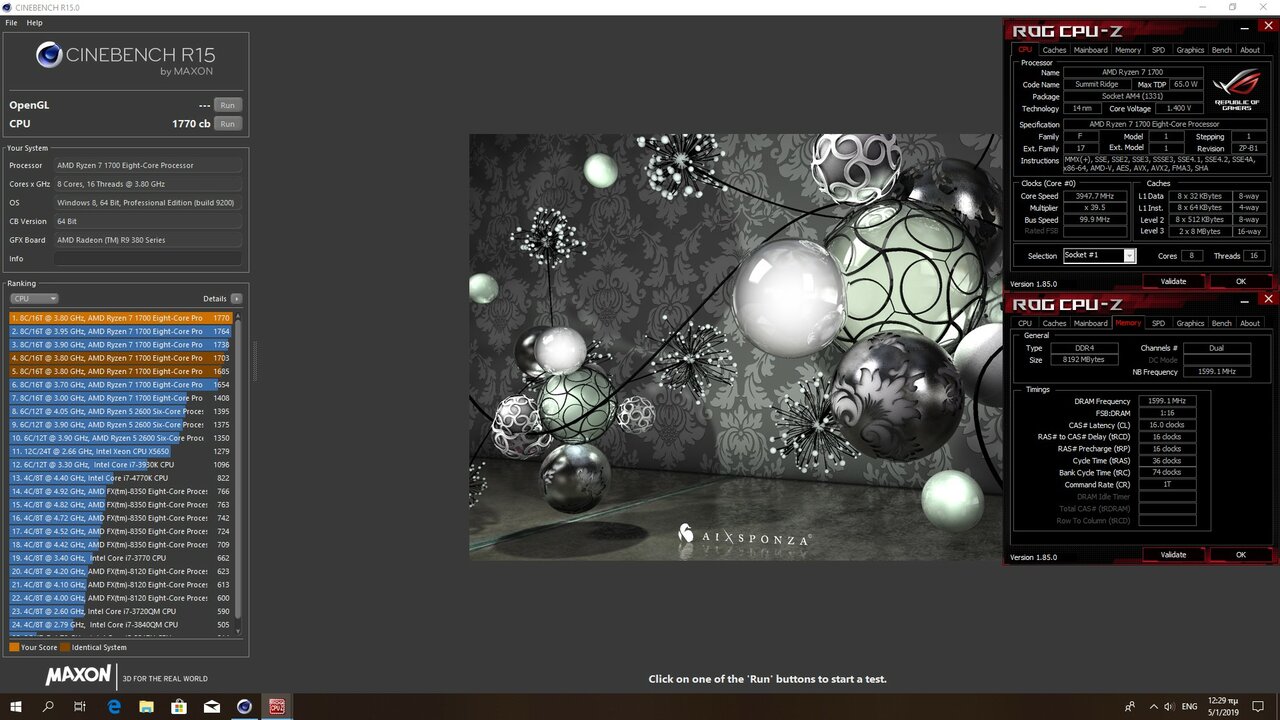1280x720 pixels.
Task: Click Validate in the lower CPU-Z window
Action: click(1173, 555)
